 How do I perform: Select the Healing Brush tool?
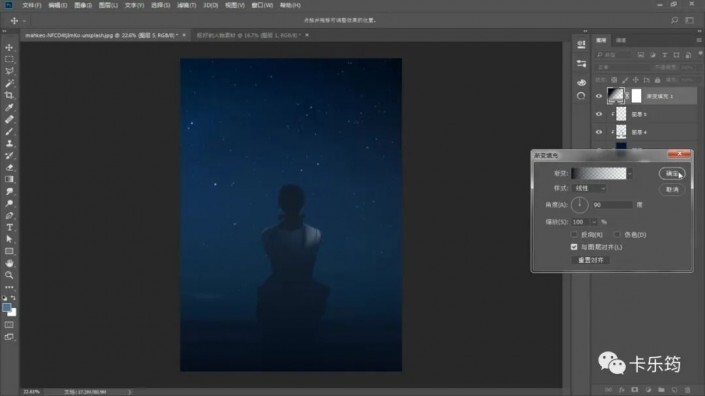tap(9, 120)
